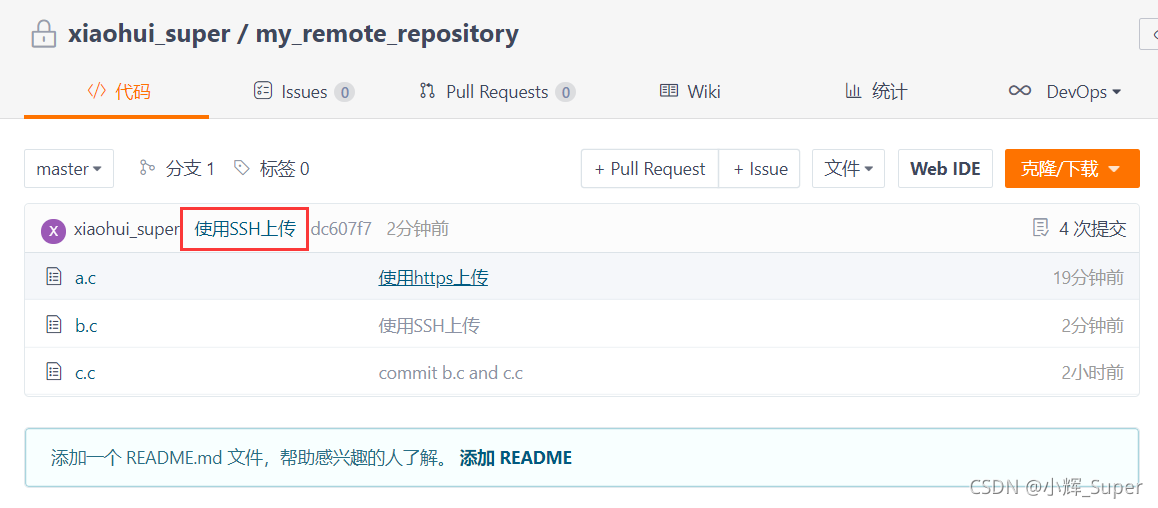Open the 文件 dropdown menu
This screenshot has width=1158, height=508.
coord(849,168)
